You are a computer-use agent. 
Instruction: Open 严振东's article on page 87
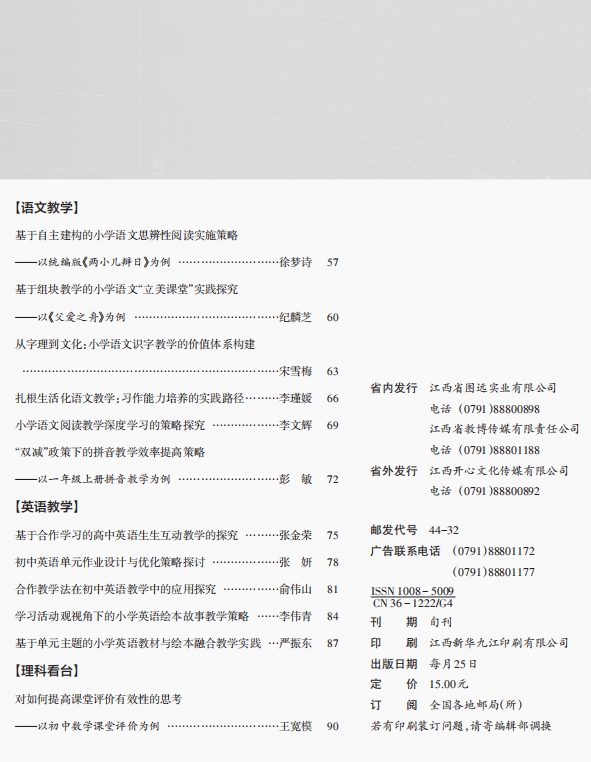point(177,643)
